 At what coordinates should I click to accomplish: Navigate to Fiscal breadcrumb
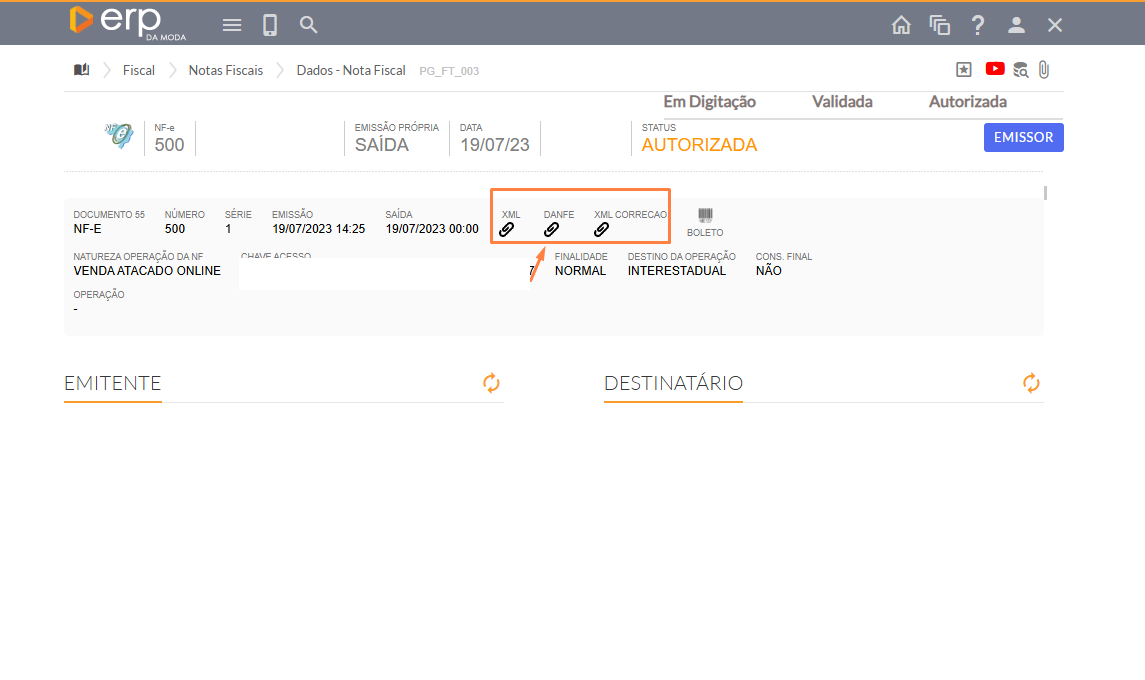139,70
